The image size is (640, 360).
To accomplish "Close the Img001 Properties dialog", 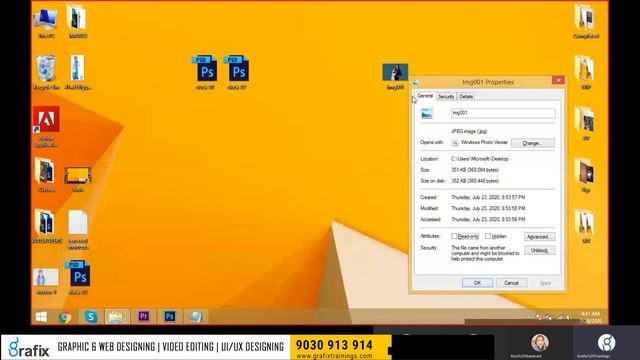I will click(x=558, y=80).
